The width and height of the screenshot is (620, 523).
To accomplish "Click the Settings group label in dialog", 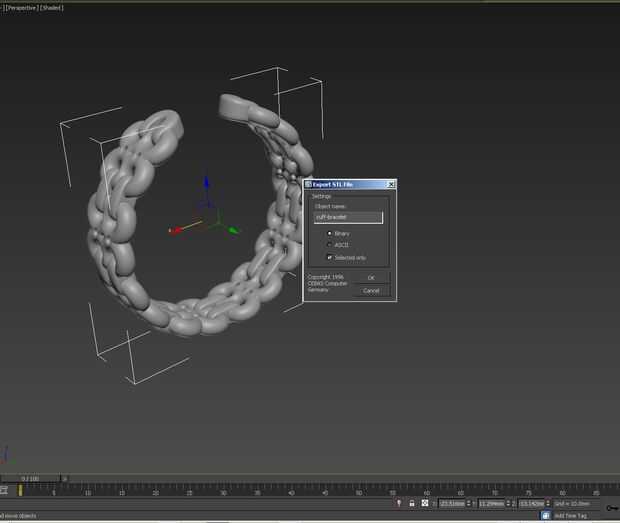I will pyautogui.click(x=321, y=196).
